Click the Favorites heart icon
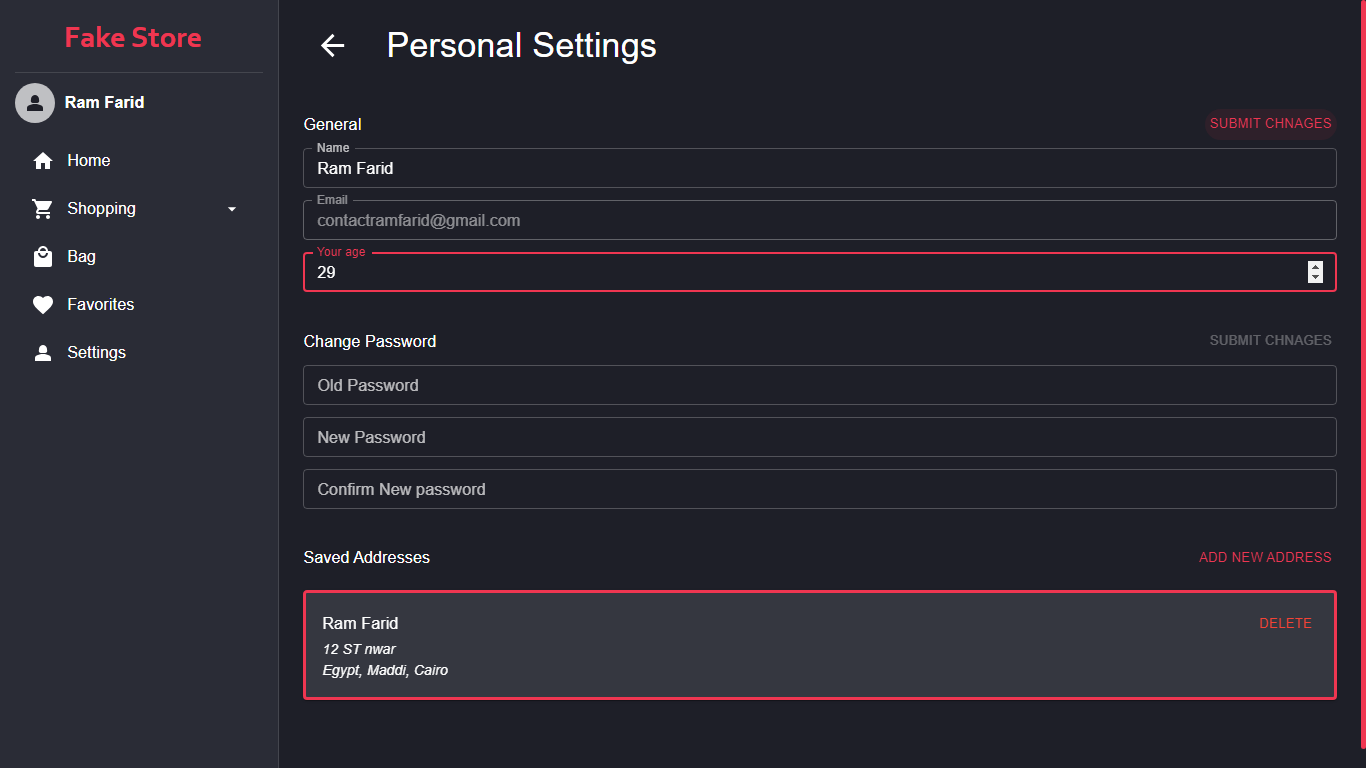The width and height of the screenshot is (1366, 768). point(42,305)
